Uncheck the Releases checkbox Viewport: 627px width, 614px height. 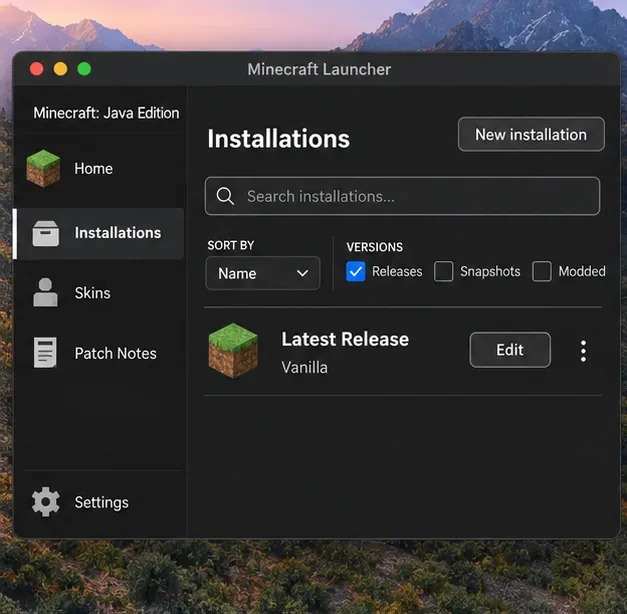point(355,272)
